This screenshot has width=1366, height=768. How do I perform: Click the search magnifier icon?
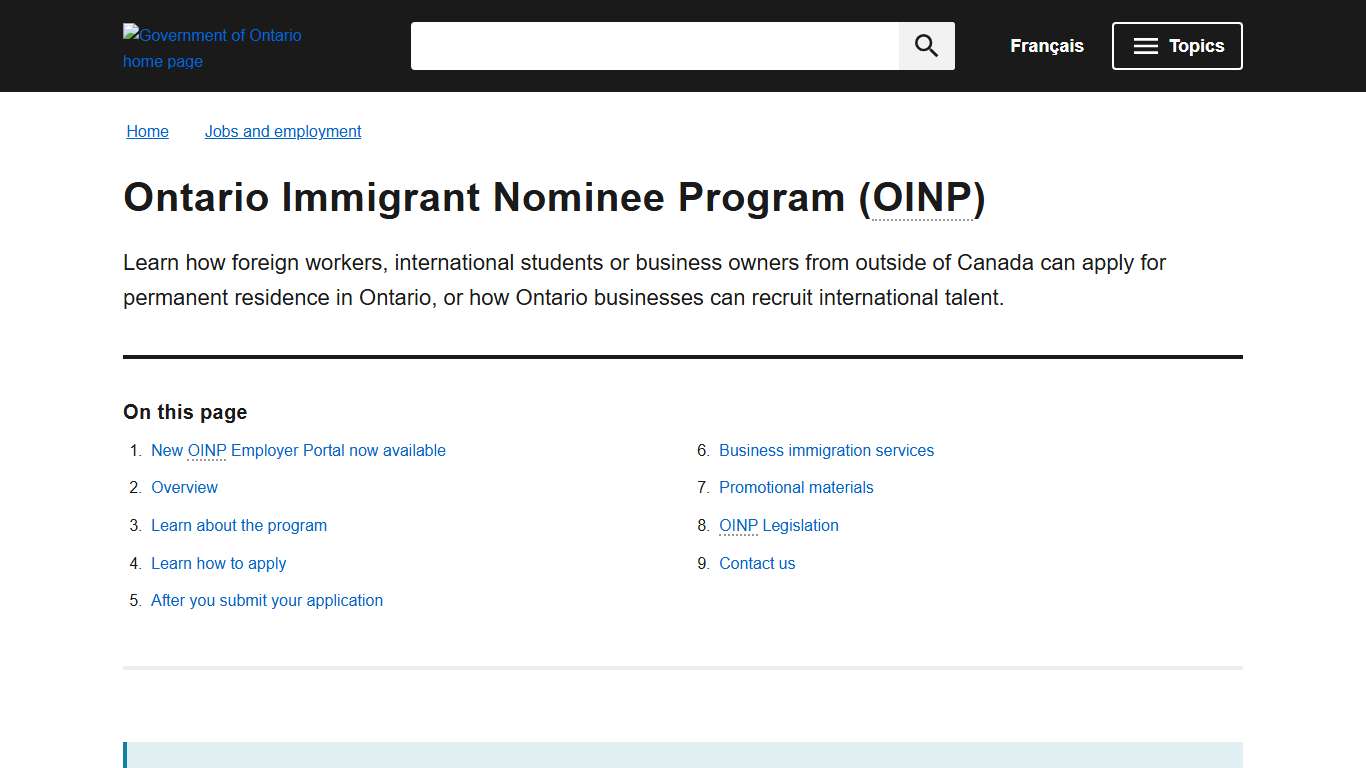(x=925, y=45)
